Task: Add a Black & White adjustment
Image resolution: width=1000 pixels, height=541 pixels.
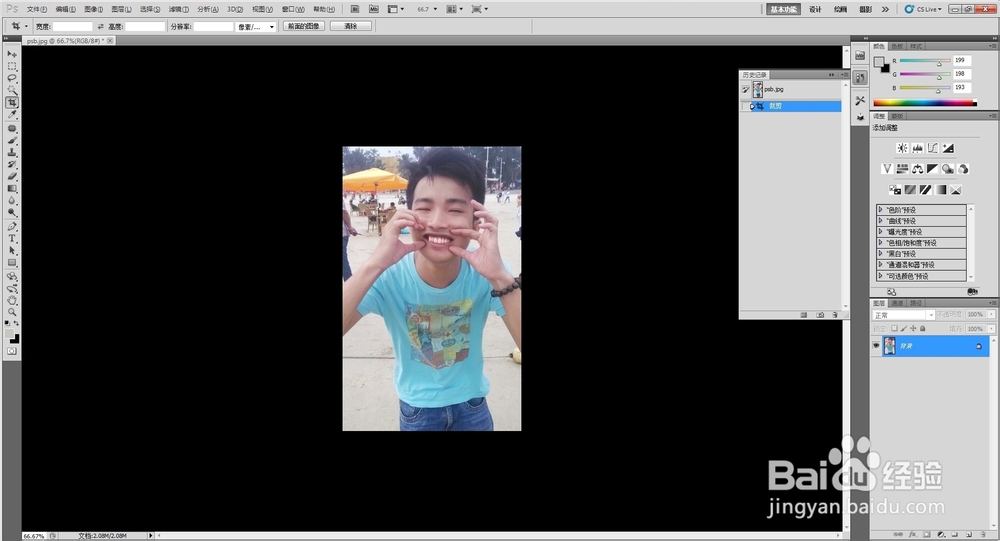Action: coord(932,169)
